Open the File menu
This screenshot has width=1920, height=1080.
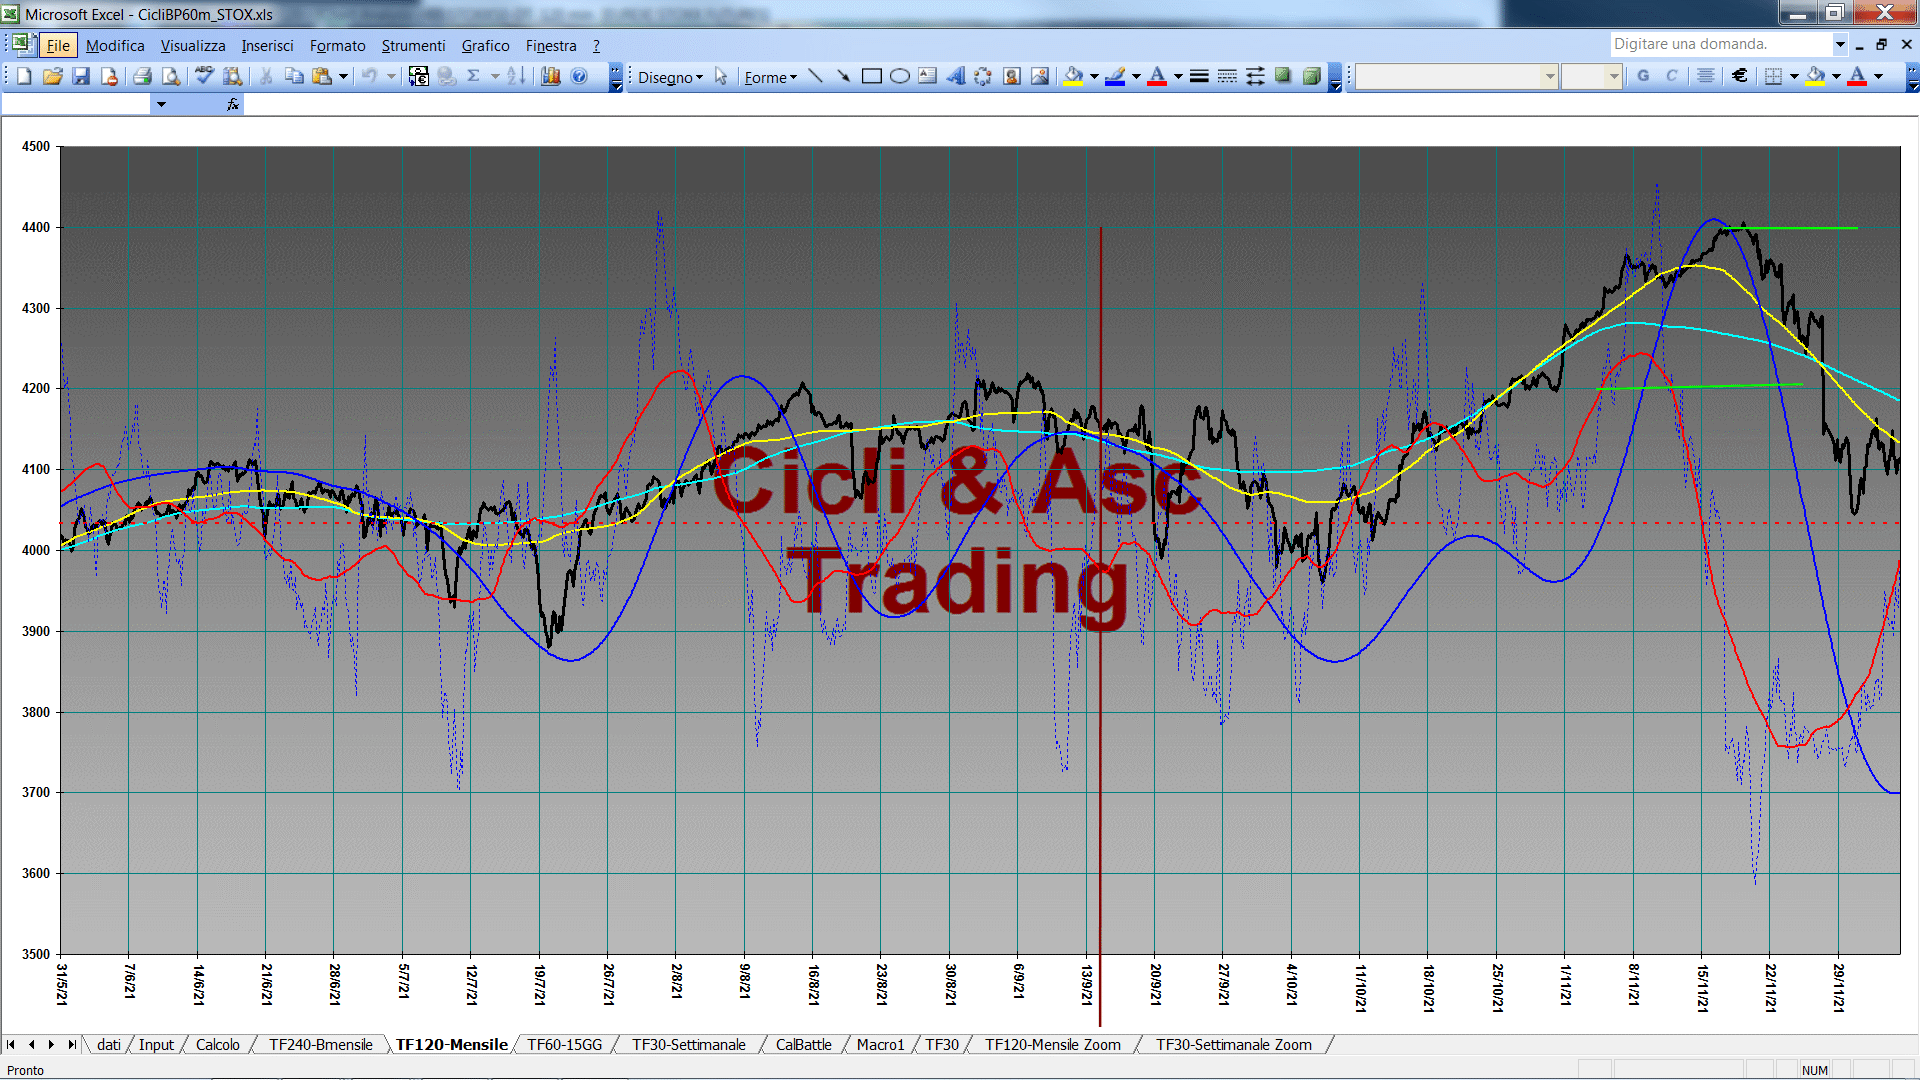point(58,45)
